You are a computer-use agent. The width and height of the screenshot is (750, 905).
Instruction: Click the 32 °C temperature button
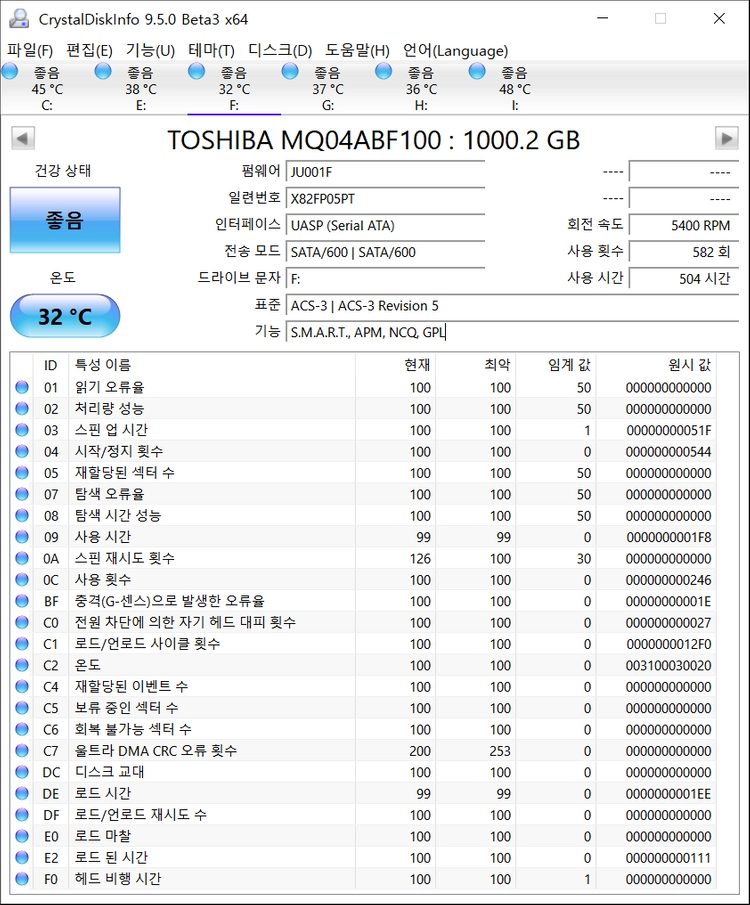click(x=65, y=316)
